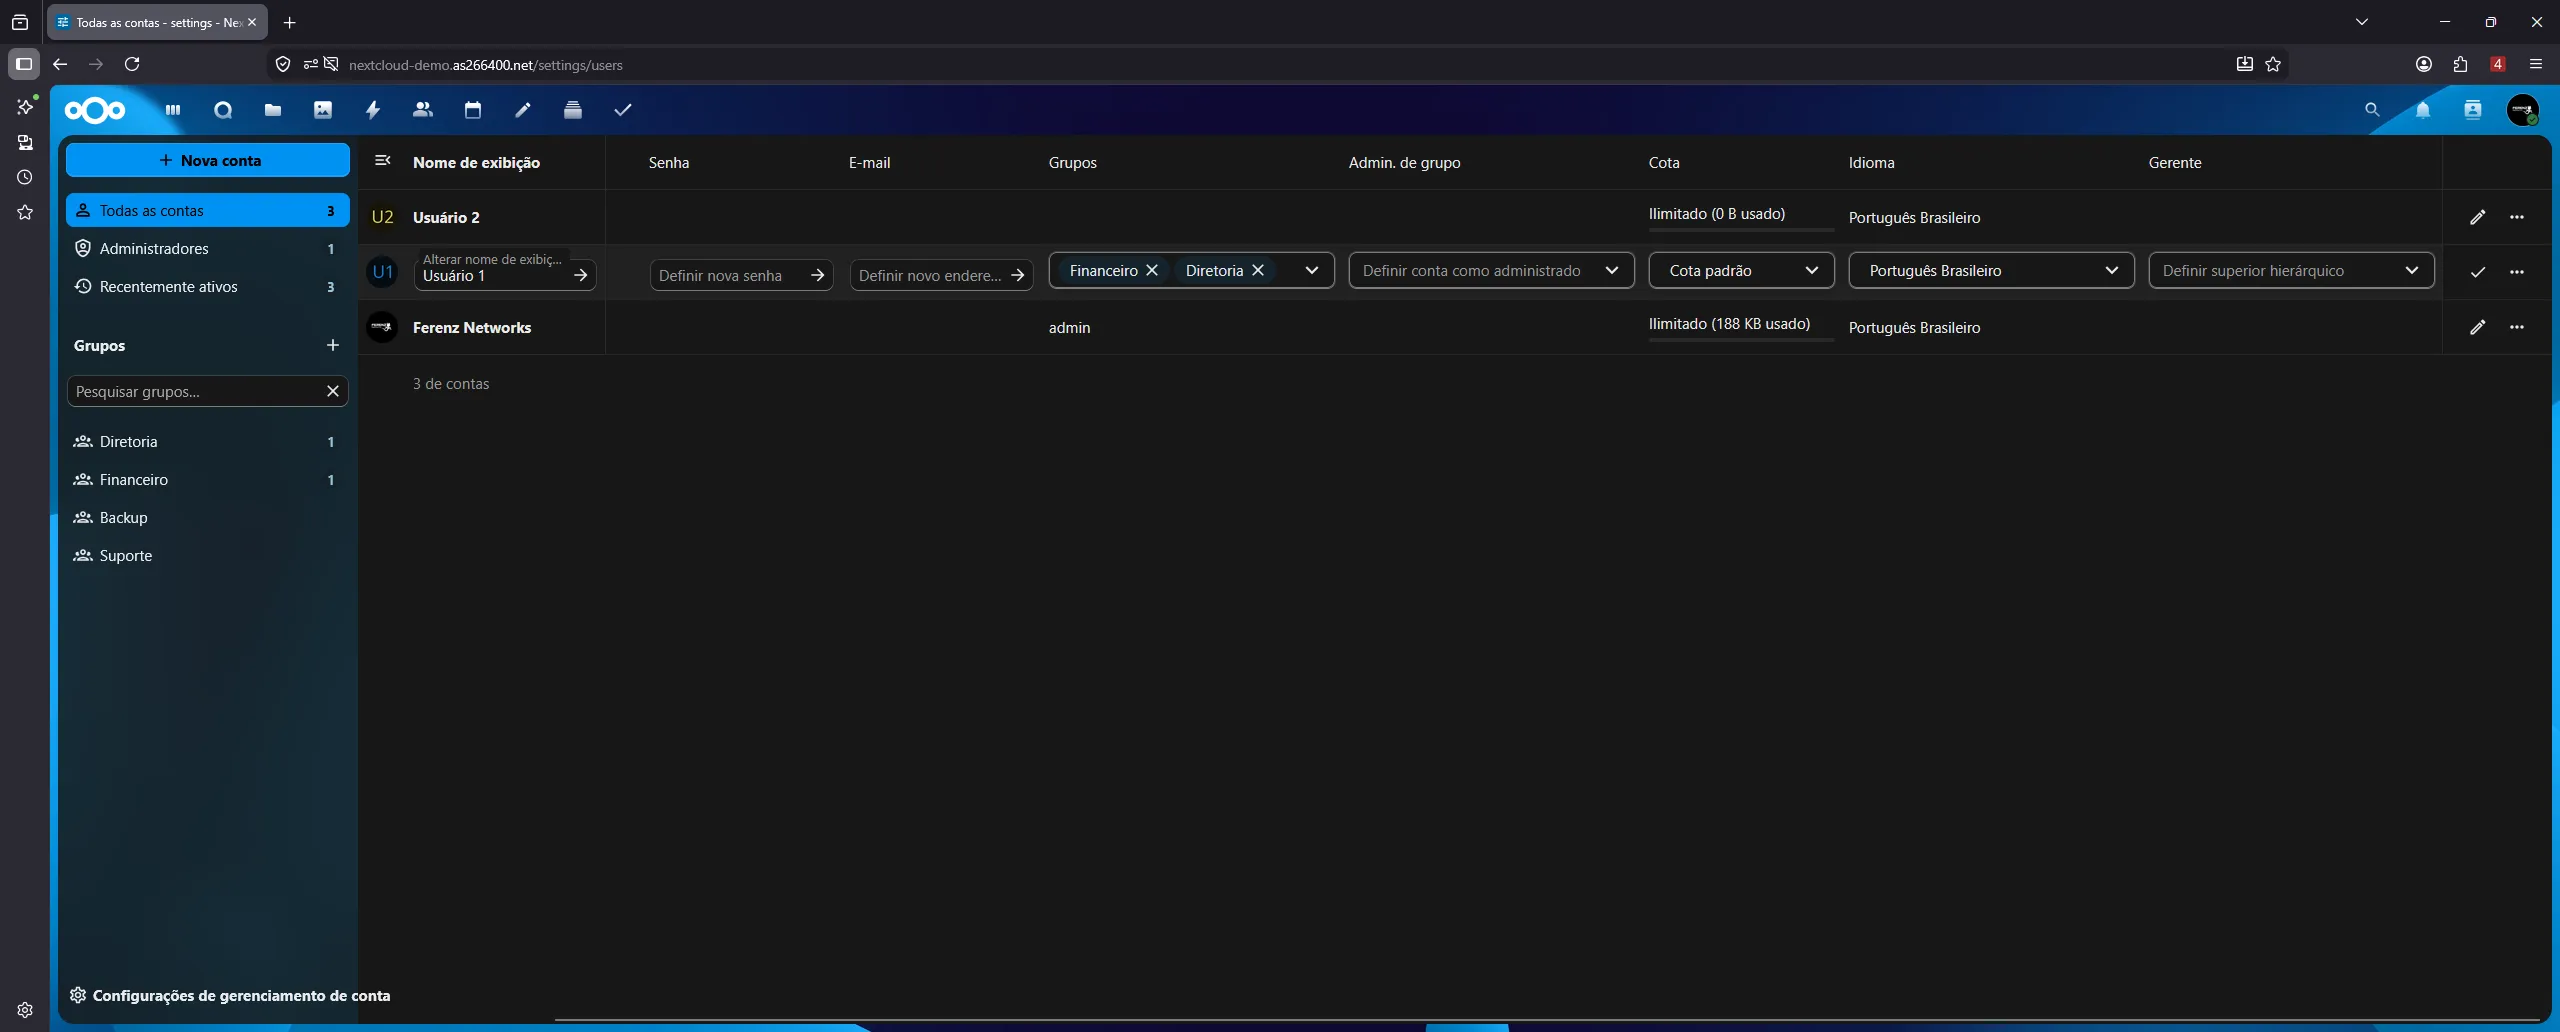
Task: Open the Notes pencil icon
Action: click(523, 110)
